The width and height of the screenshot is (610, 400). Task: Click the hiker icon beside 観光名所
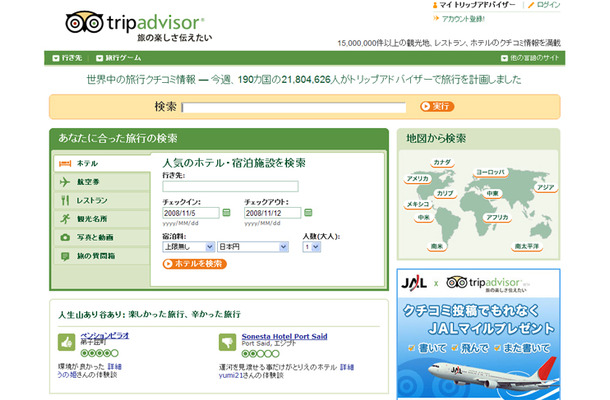(x=65, y=219)
